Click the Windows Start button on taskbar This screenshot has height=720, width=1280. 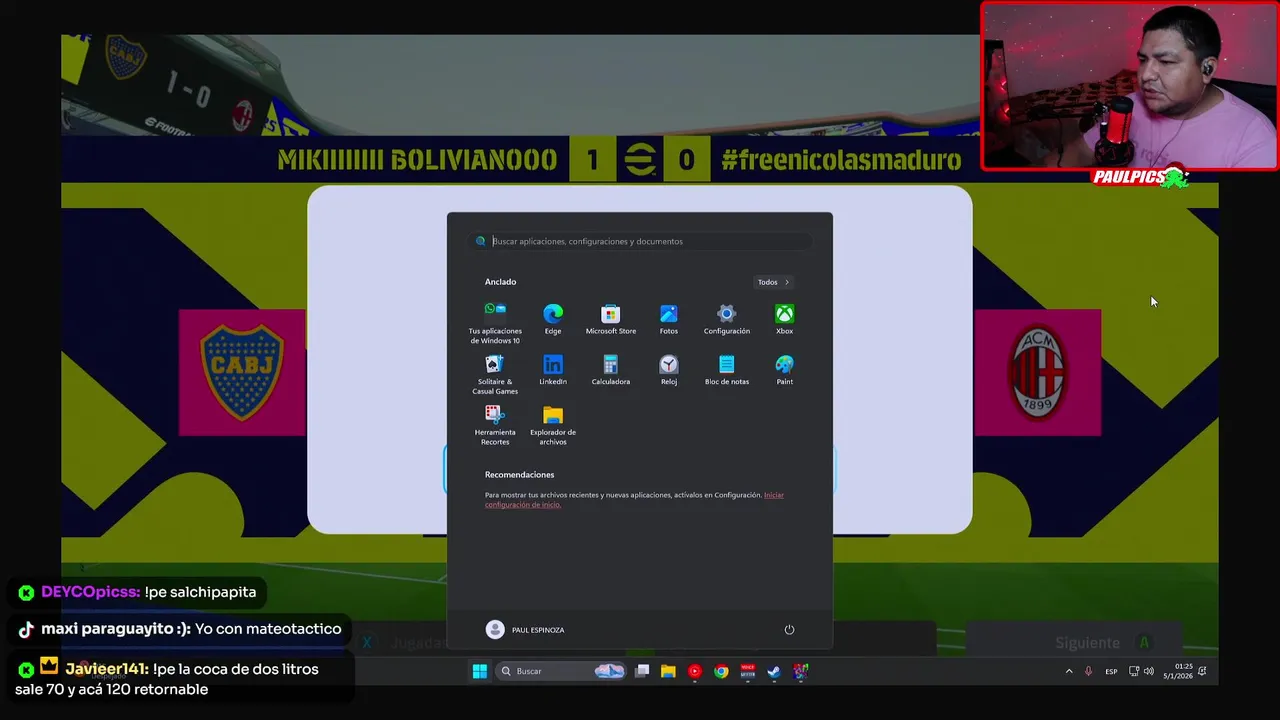(x=480, y=671)
